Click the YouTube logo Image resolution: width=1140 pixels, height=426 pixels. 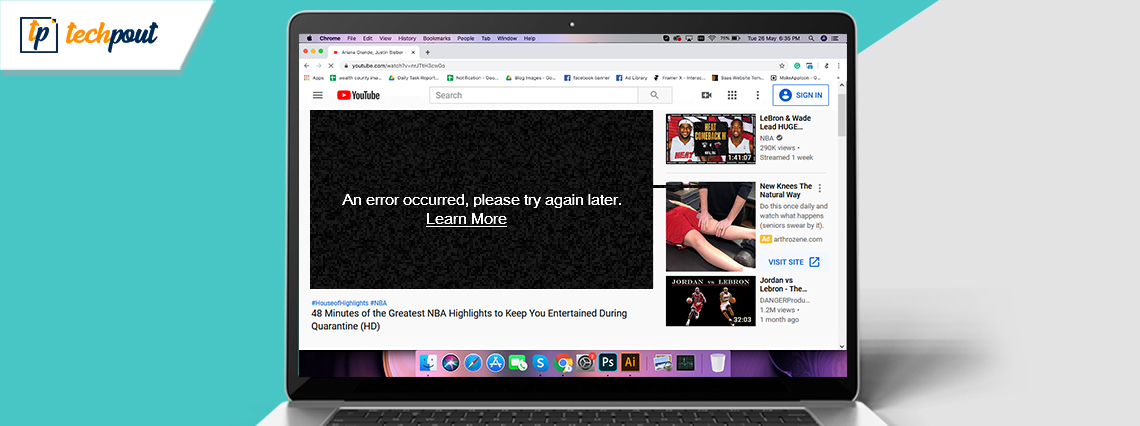(358, 95)
